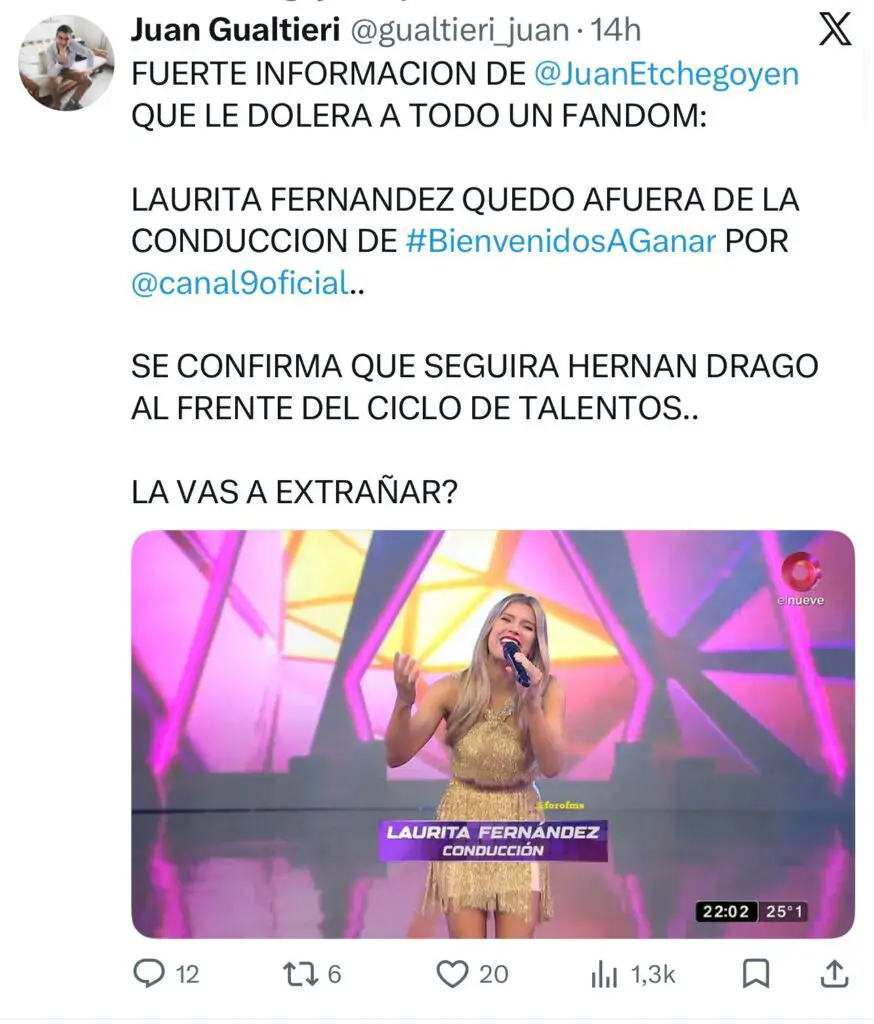
Task: Open the view analytics bar chart icon
Action: 604,974
